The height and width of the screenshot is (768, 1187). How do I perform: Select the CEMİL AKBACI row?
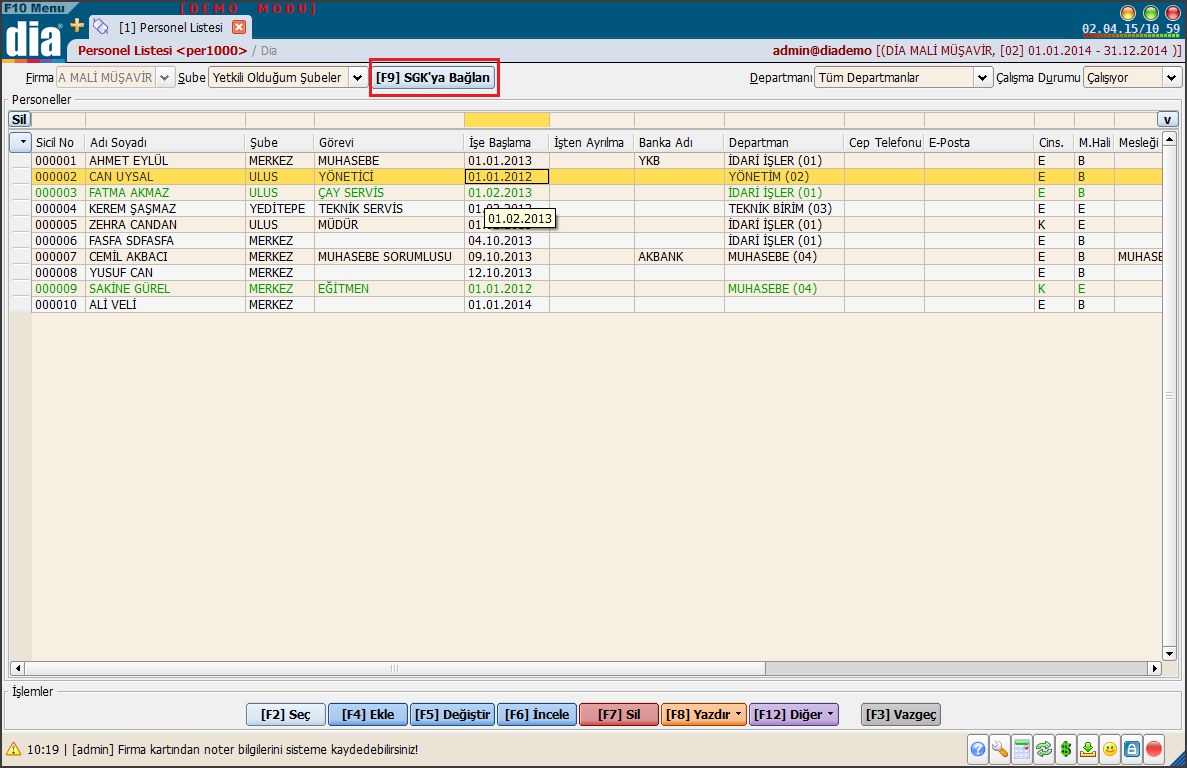point(597,257)
